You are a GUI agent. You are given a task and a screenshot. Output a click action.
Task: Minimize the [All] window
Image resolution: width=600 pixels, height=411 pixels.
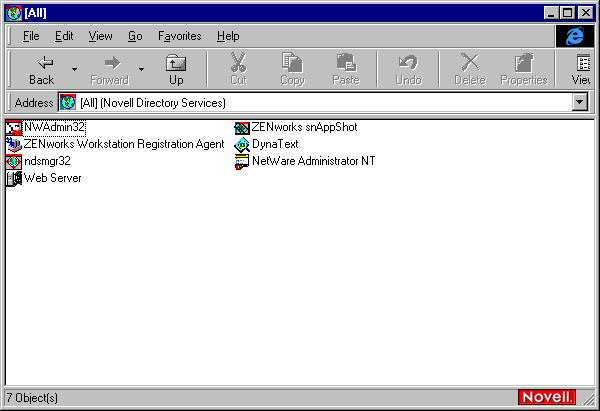pyautogui.click(x=551, y=13)
